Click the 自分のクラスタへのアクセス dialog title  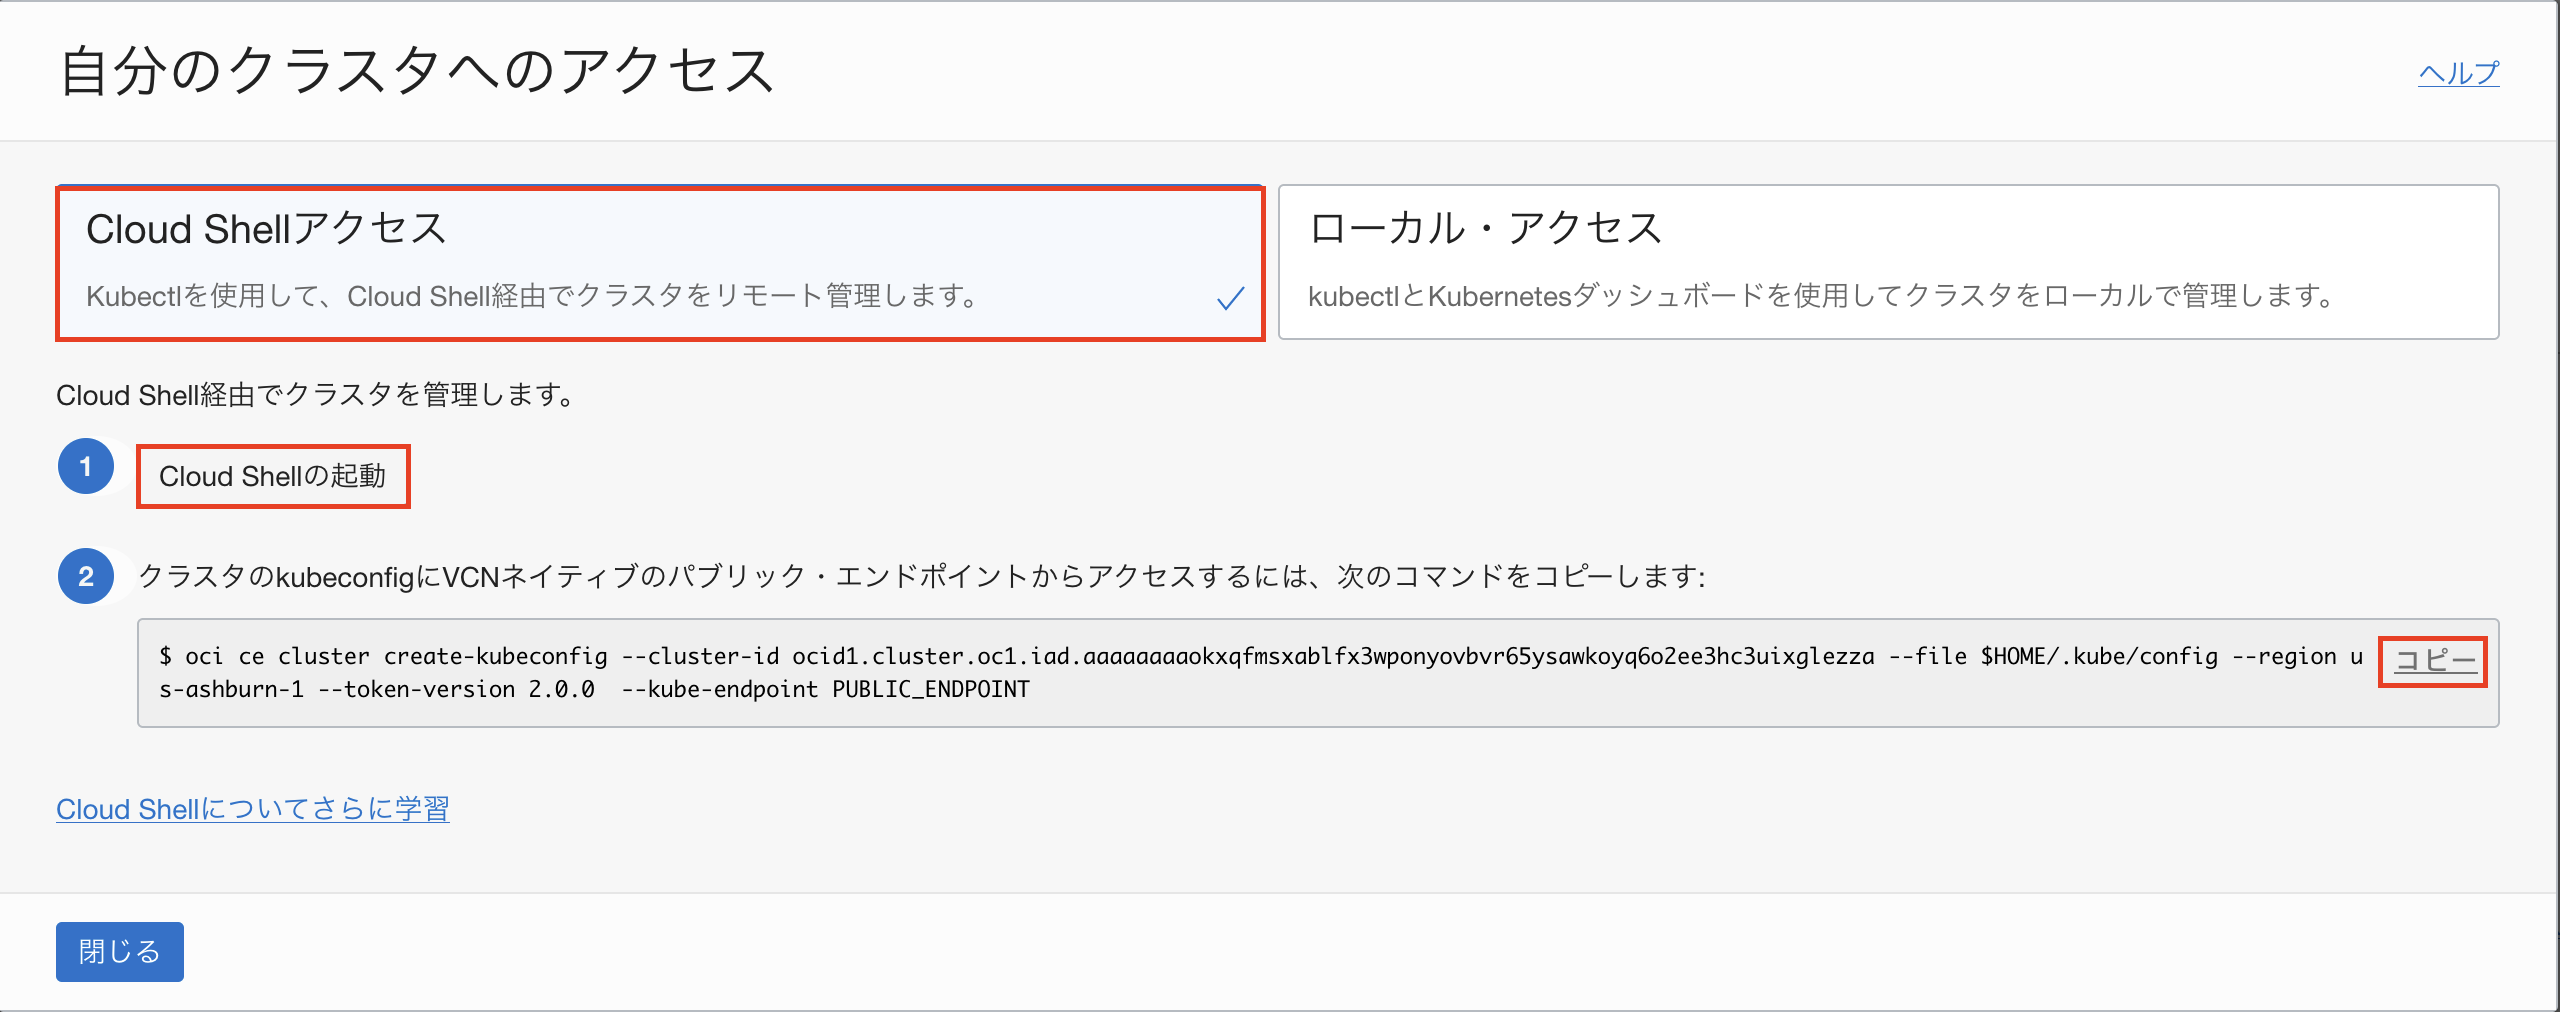click(418, 72)
